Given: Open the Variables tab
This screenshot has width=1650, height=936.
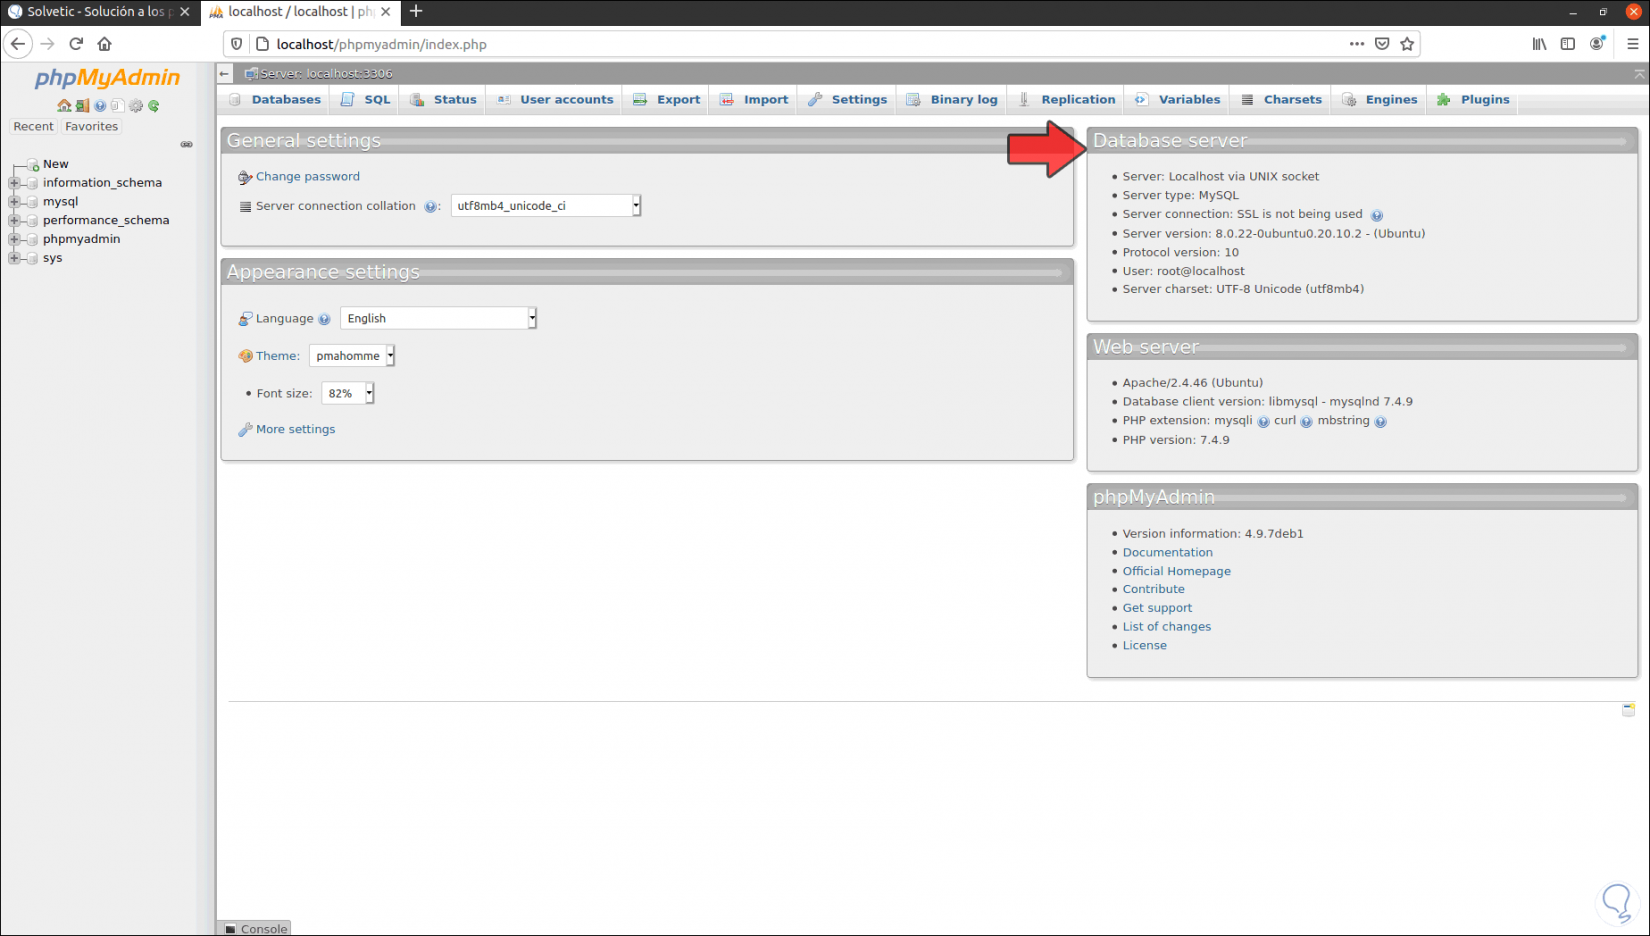Looking at the screenshot, I should (1178, 100).
